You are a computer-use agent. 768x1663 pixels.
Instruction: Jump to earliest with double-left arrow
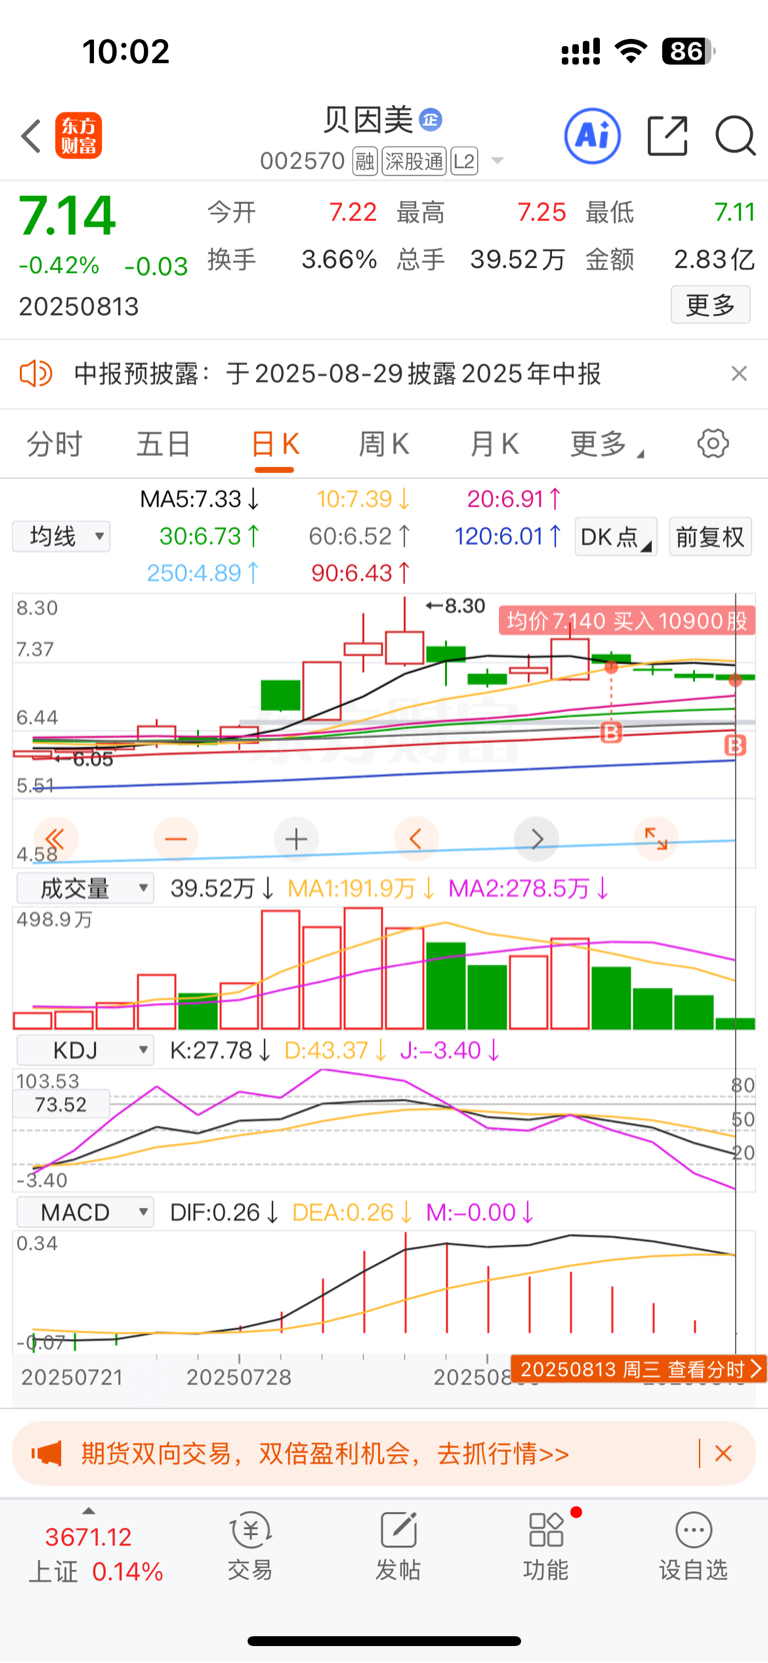click(x=55, y=838)
